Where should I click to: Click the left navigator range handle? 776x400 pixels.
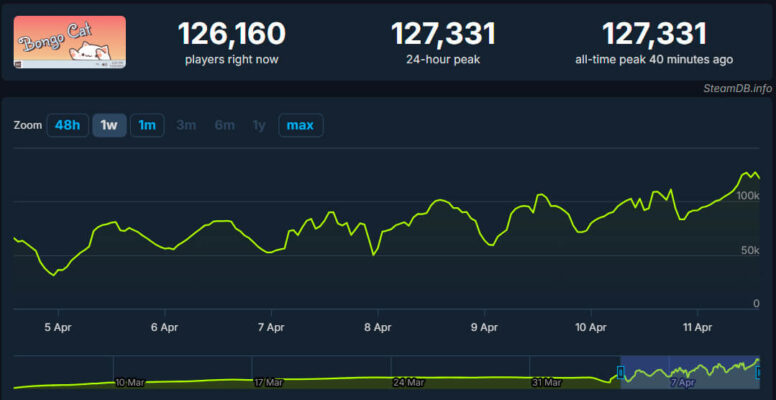pos(621,372)
